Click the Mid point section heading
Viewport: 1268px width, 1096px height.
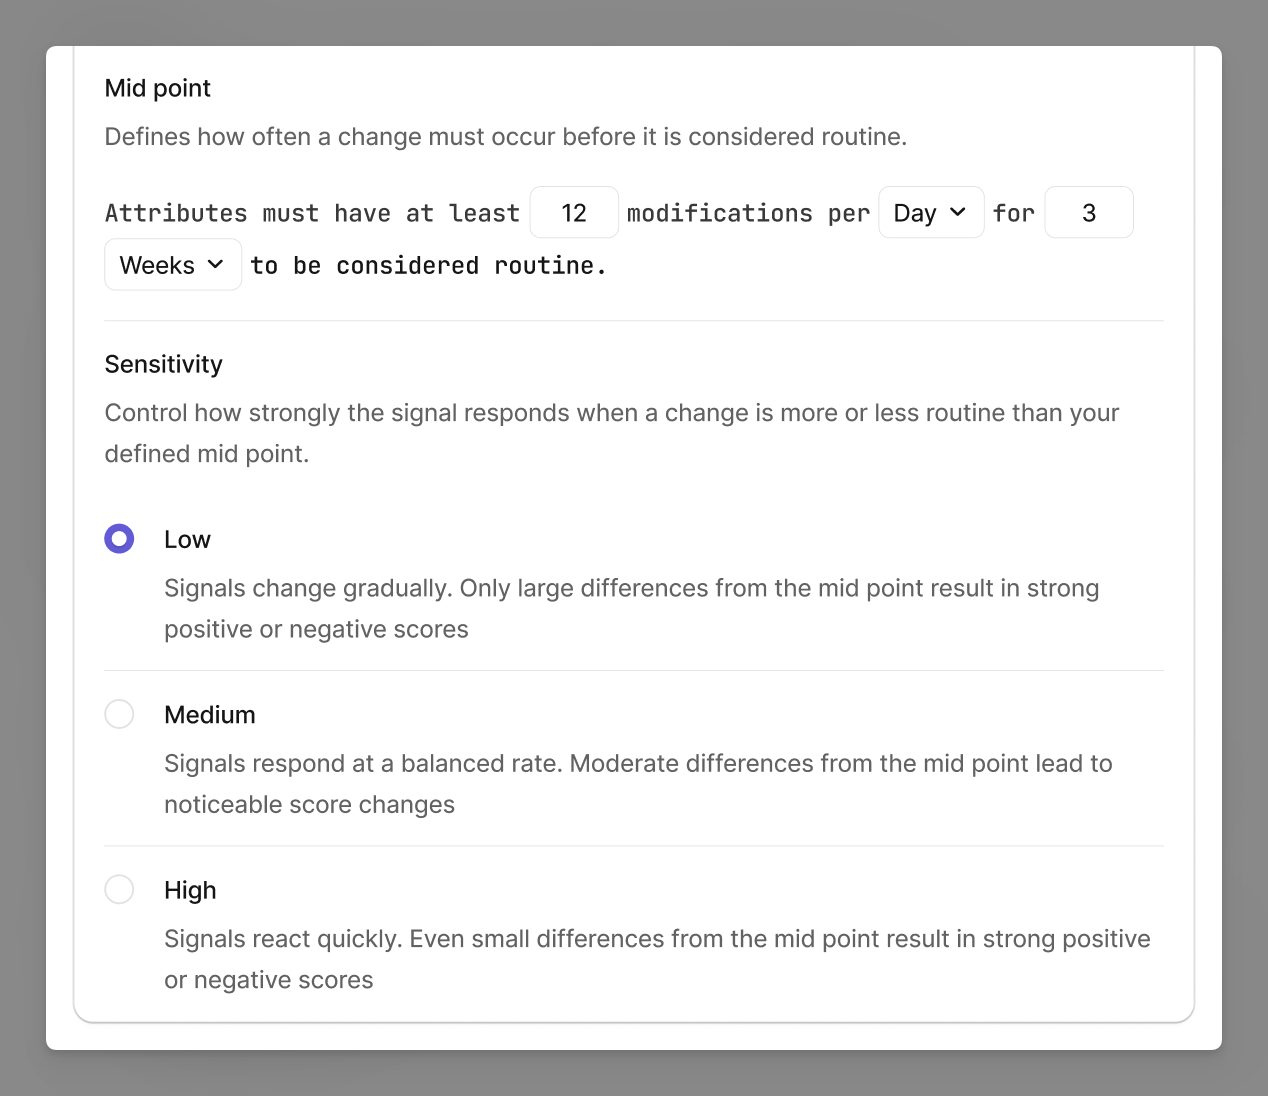(x=157, y=88)
